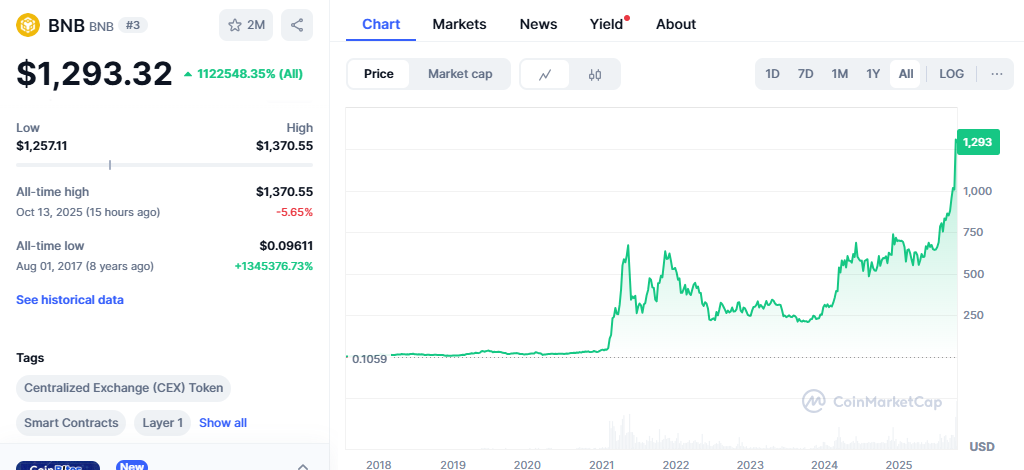This screenshot has height=470, width=1024.
Task: Click Centralized Exchange (CEX) Token tag
Action: (x=123, y=388)
